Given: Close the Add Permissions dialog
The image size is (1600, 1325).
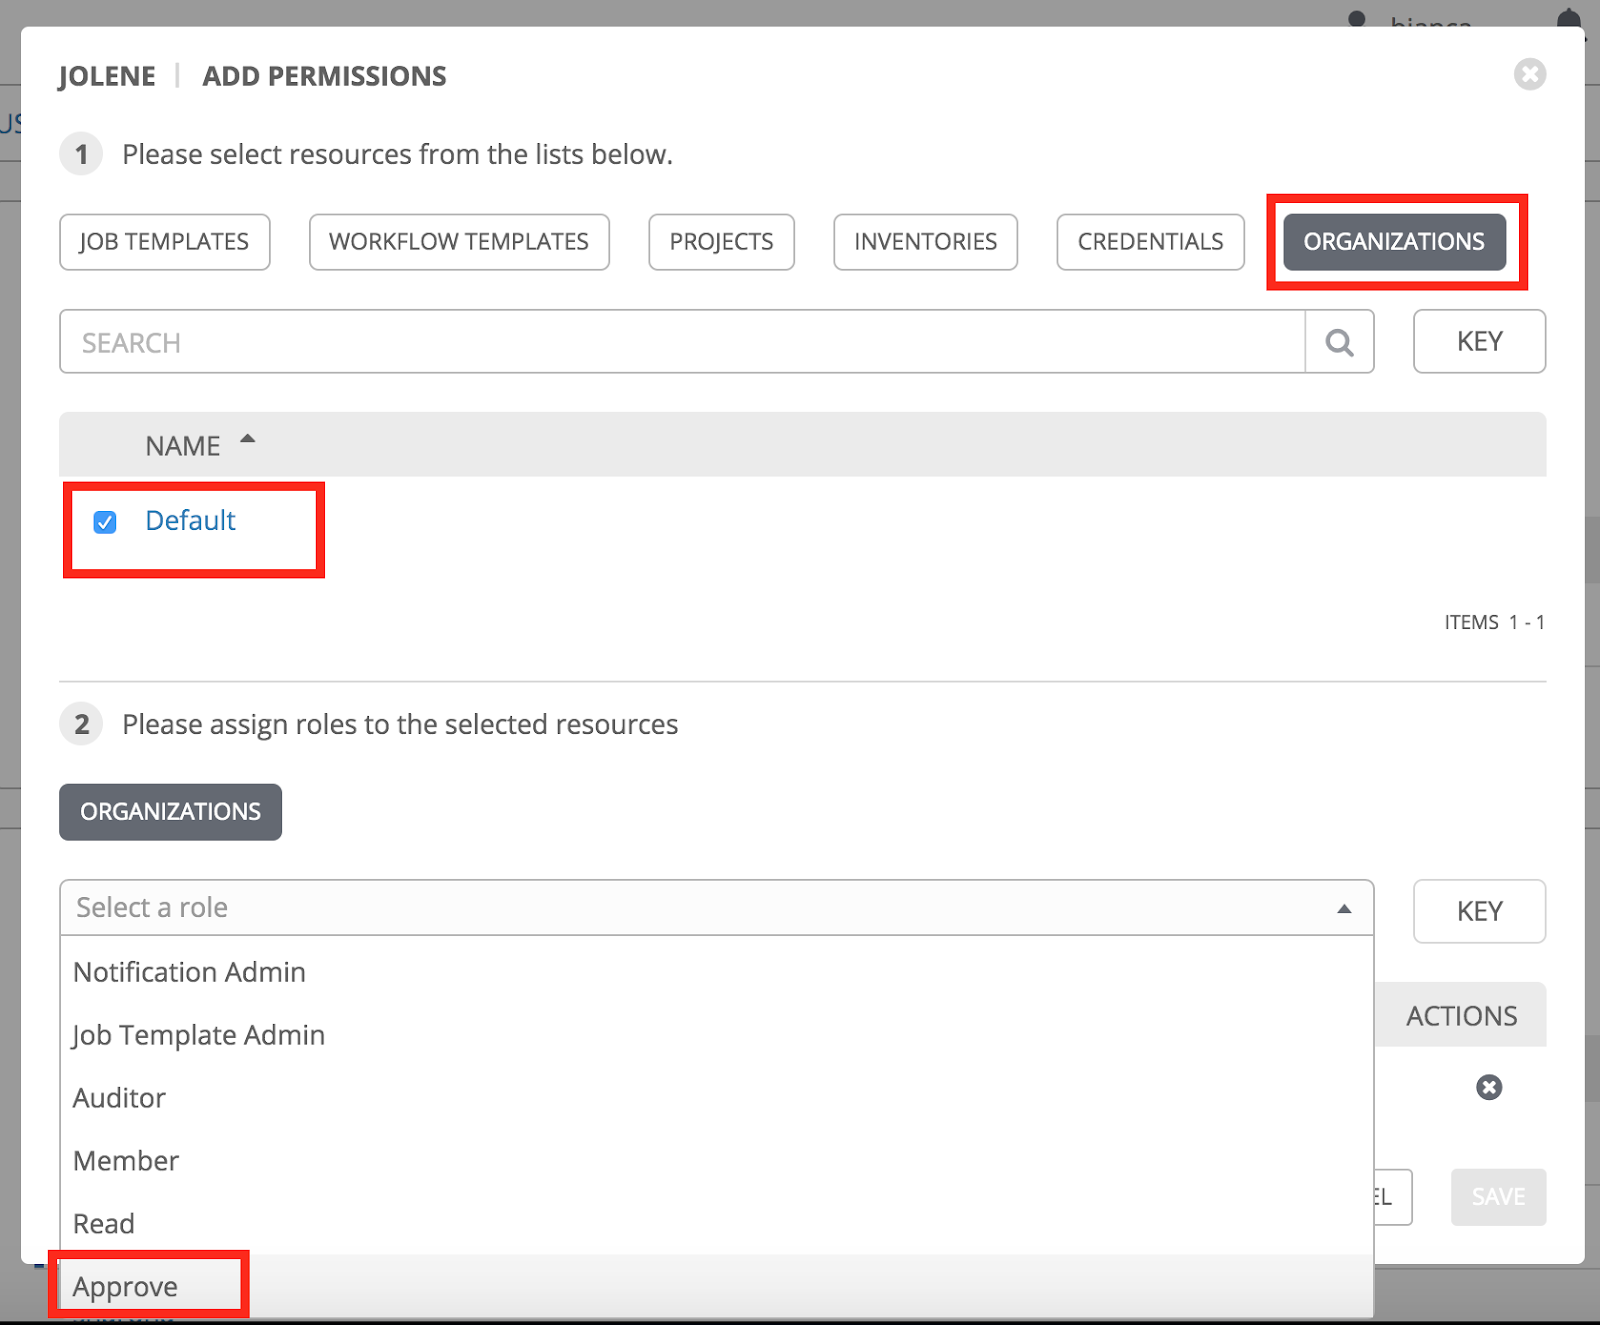Looking at the screenshot, I should tap(1529, 74).
